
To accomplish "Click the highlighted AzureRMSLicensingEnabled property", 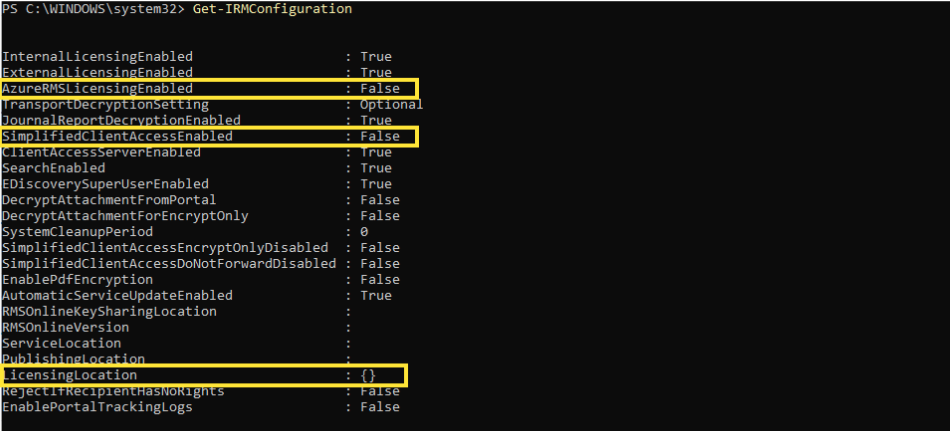I will click(x=97, y=89).
